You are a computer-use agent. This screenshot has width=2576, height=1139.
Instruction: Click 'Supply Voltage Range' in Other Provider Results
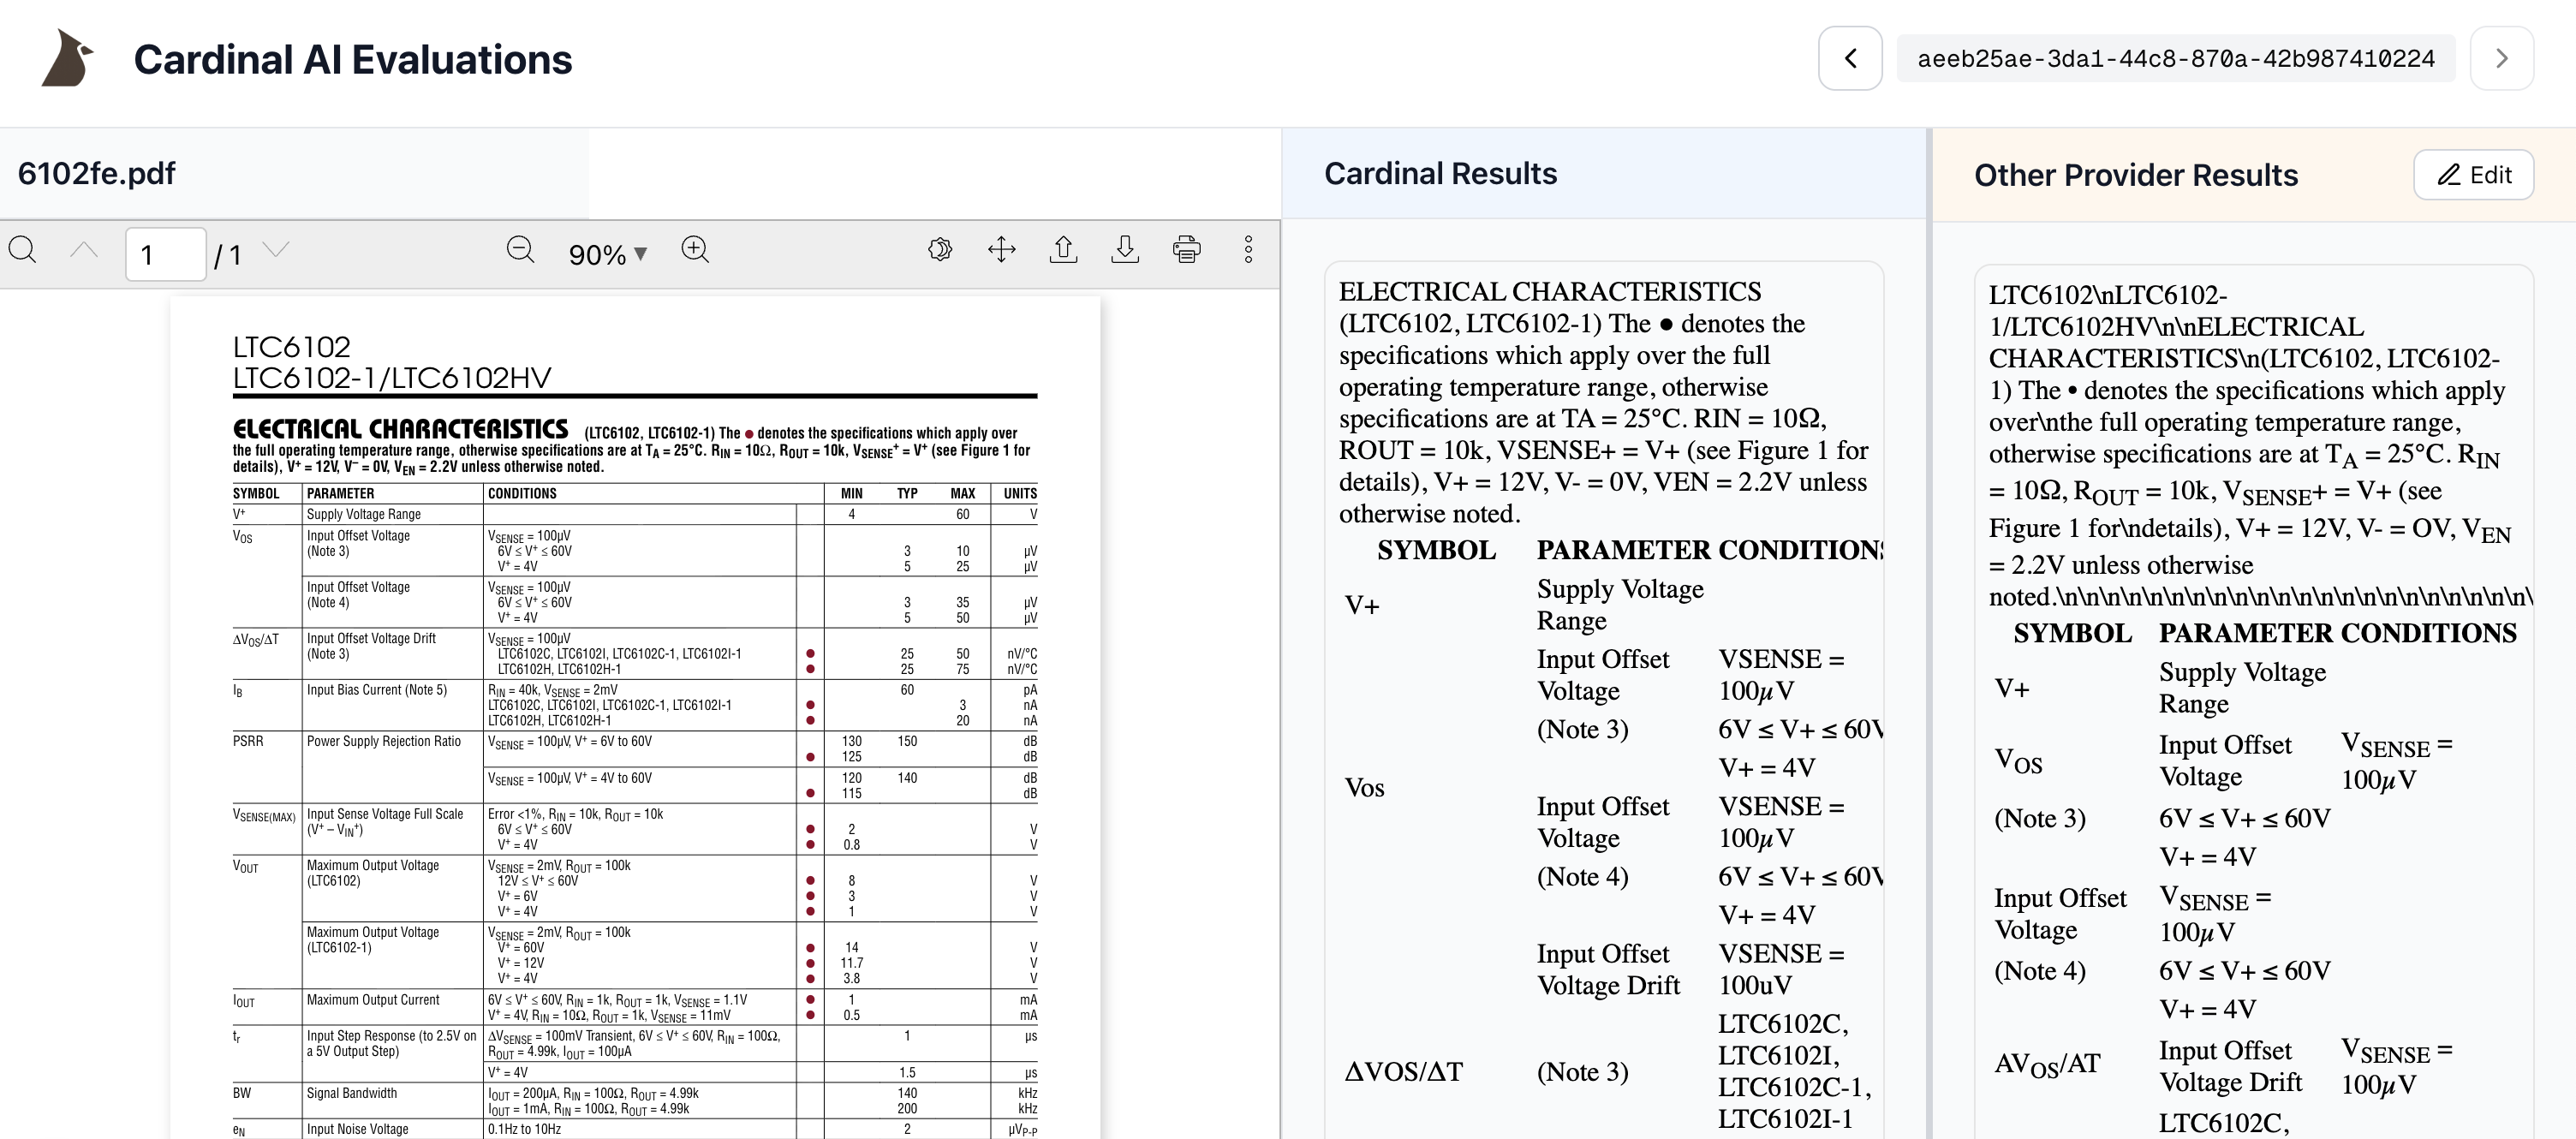click(2242, 687)
